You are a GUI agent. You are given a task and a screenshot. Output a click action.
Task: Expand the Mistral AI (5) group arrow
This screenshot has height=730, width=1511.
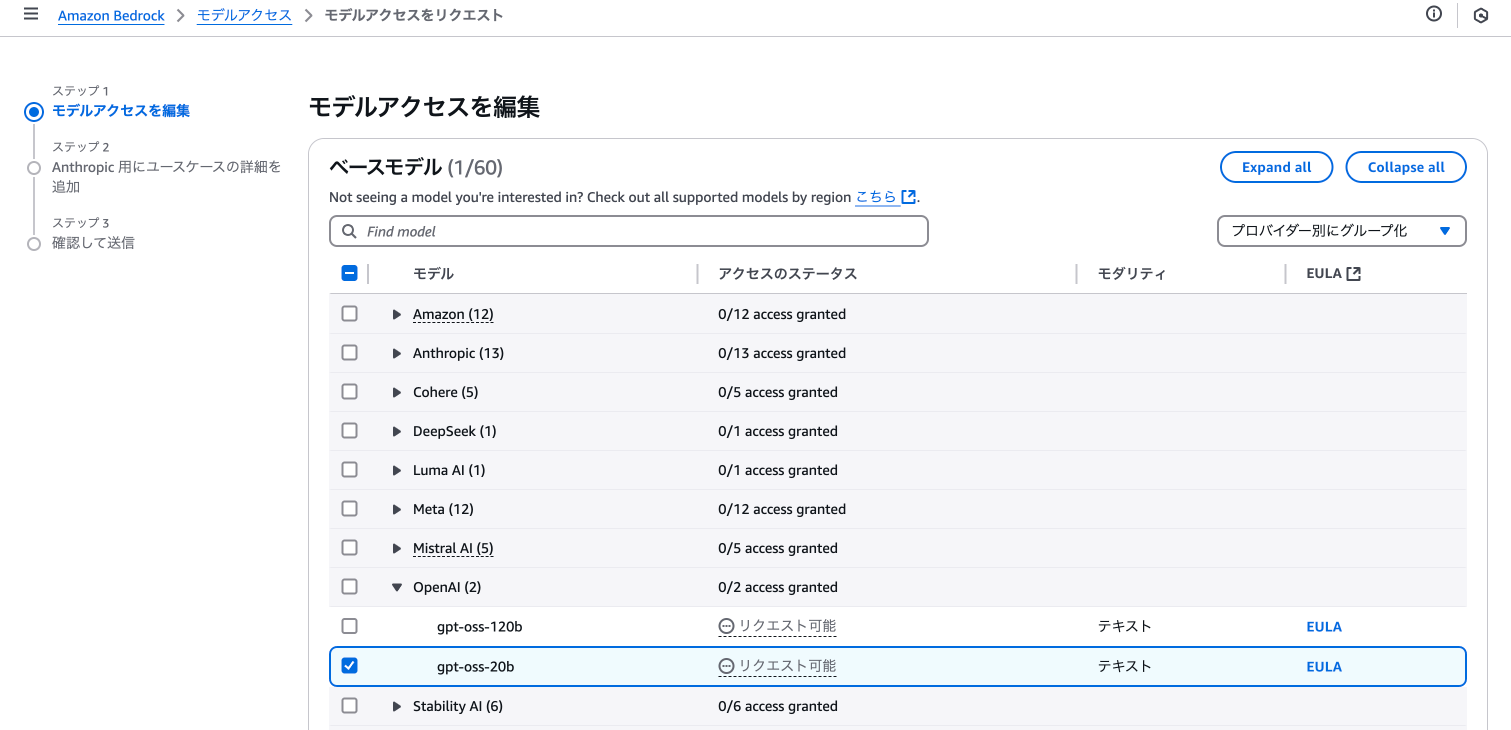(x=397, y=548)
